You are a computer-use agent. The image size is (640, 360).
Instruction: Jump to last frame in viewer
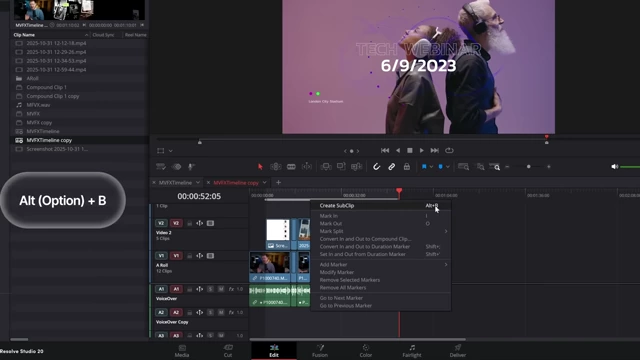435,151
